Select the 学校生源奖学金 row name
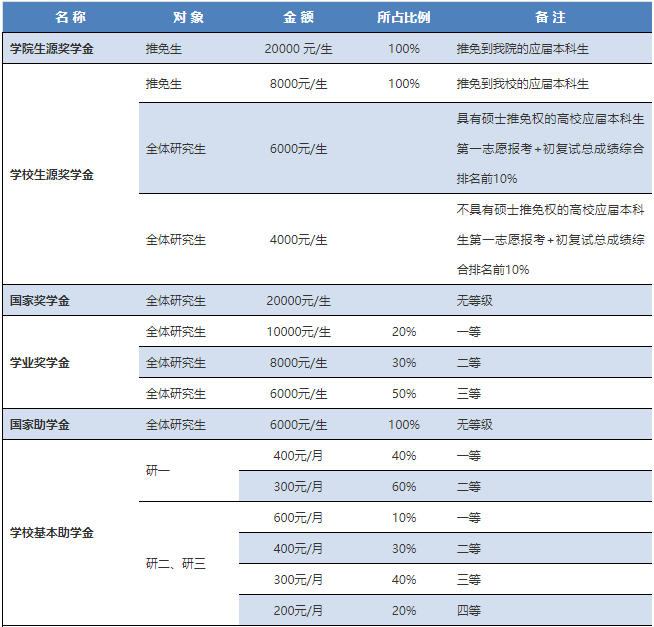This screenshot has height=627, width=654. click(52, 174)
